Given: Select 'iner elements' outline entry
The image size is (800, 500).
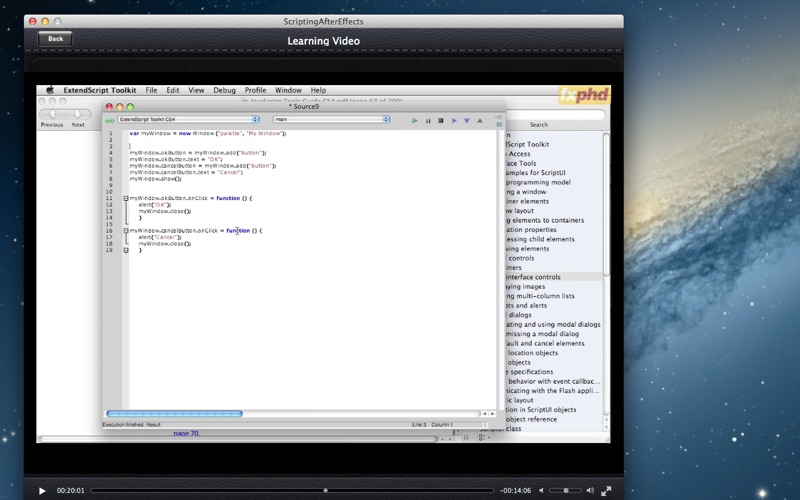Looking at the screenshot, I should click(x=527, y=201).
